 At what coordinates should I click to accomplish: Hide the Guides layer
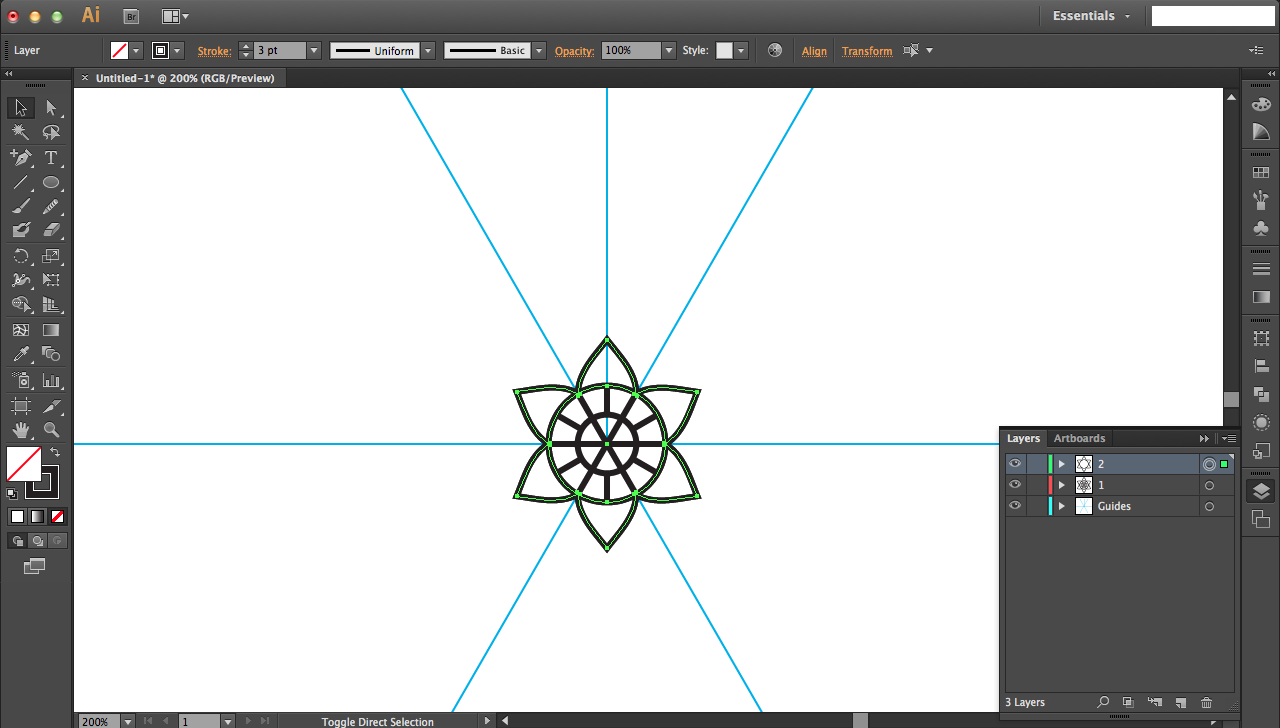[x=1015, y=505]
